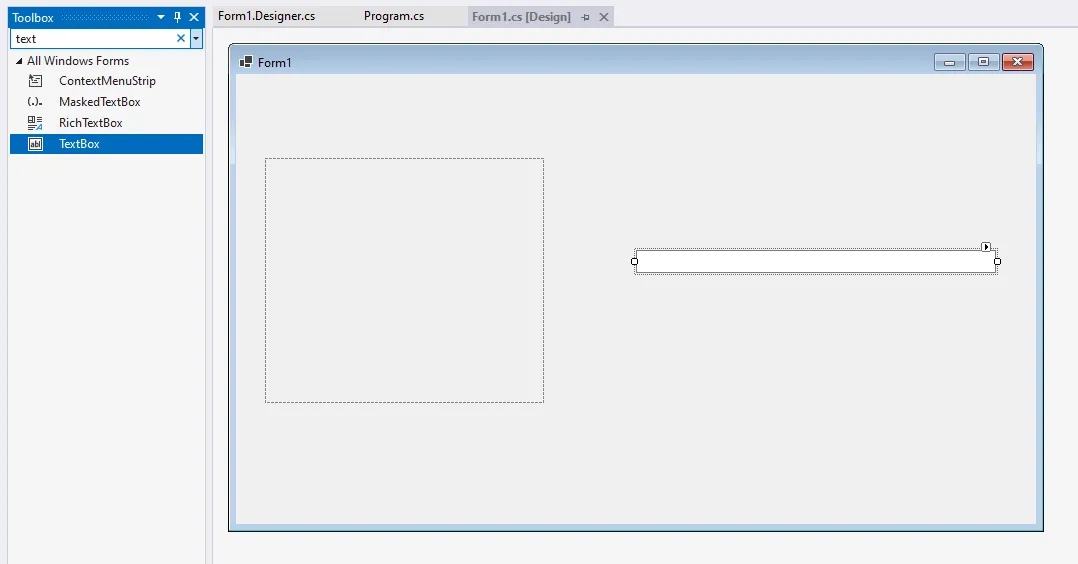1078x564 pixels.
Task: Collapse the All Windows Forms group
Action: [x=19, y=61]
